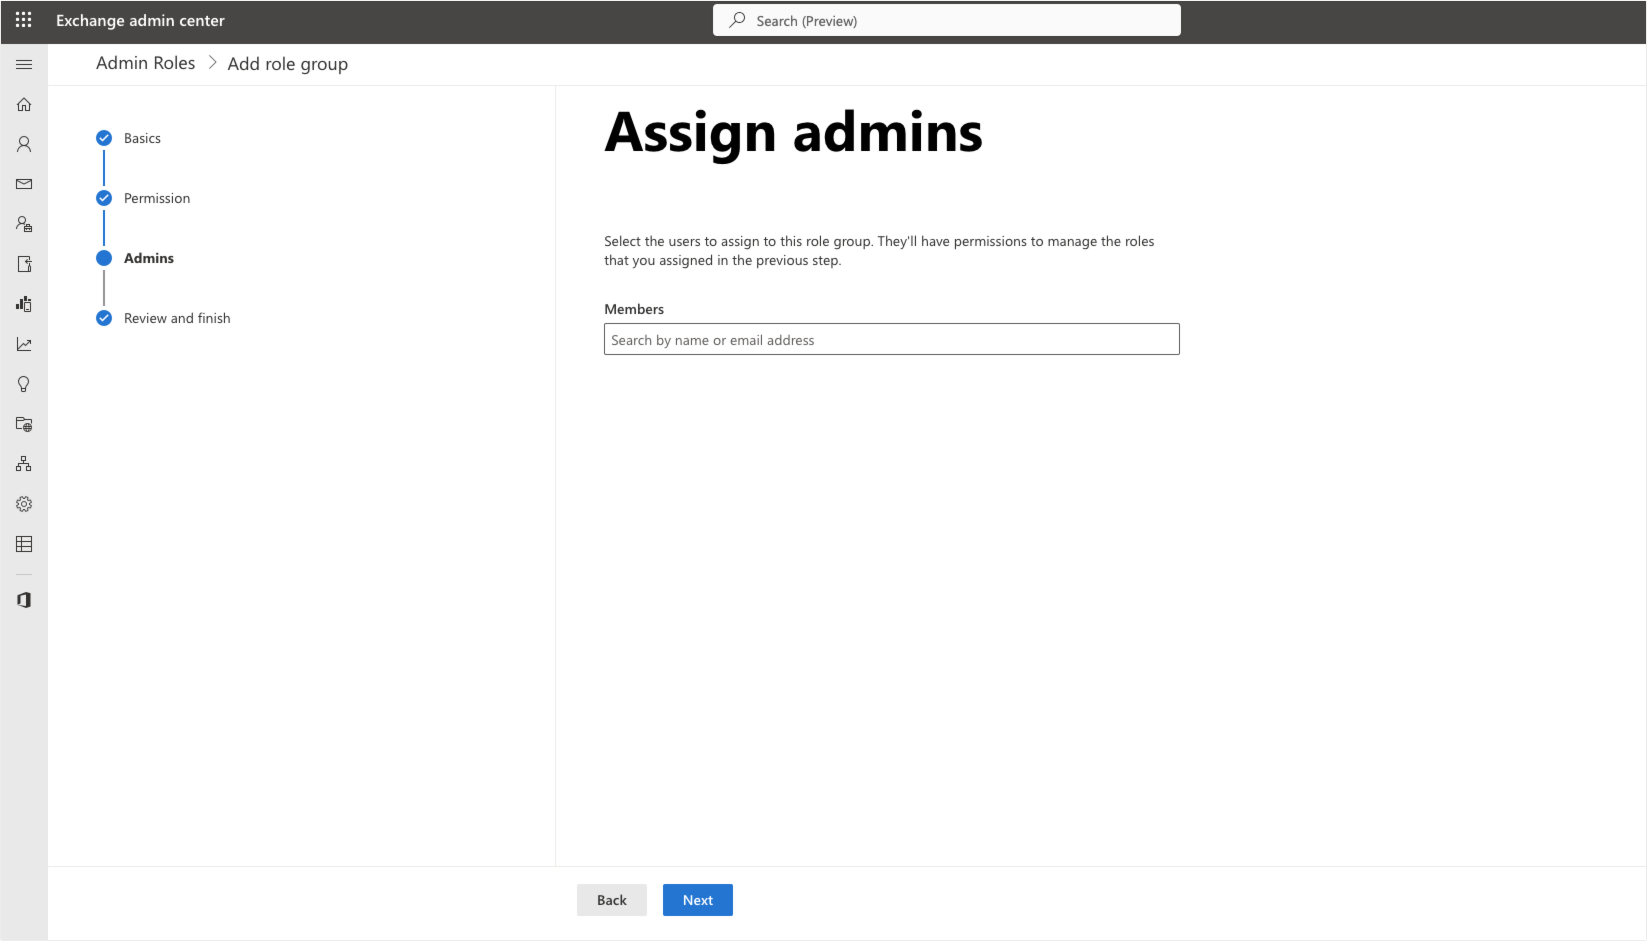Click the Permission completed checkmark circle
This screenshot has width=1647, height=941.
point(104,197)
